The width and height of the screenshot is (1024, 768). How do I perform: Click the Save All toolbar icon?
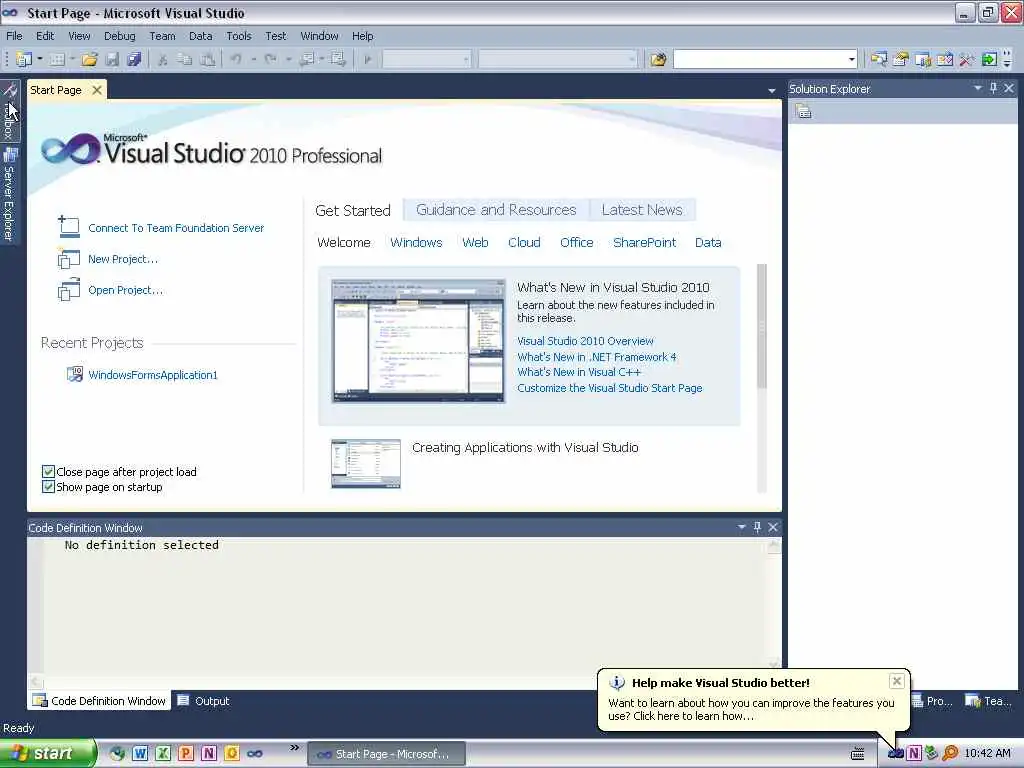coord(134,59)
